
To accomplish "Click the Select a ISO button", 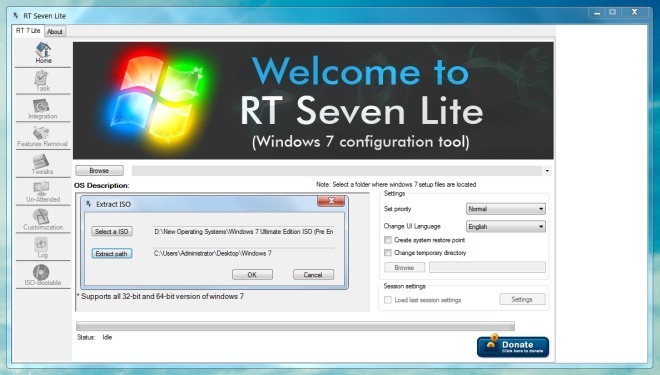I will [x=112, y=231].
